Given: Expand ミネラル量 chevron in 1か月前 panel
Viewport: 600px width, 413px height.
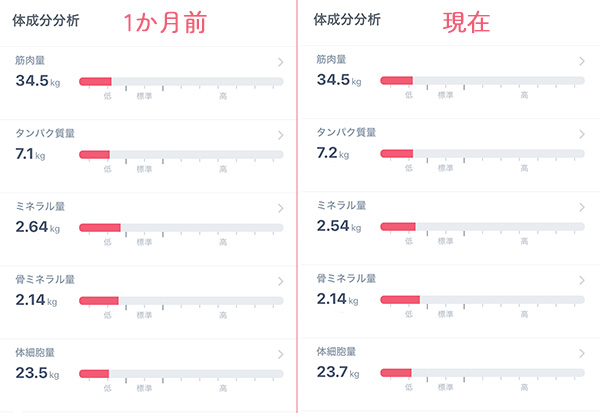Looking at the screenshot, I should 280,208.
